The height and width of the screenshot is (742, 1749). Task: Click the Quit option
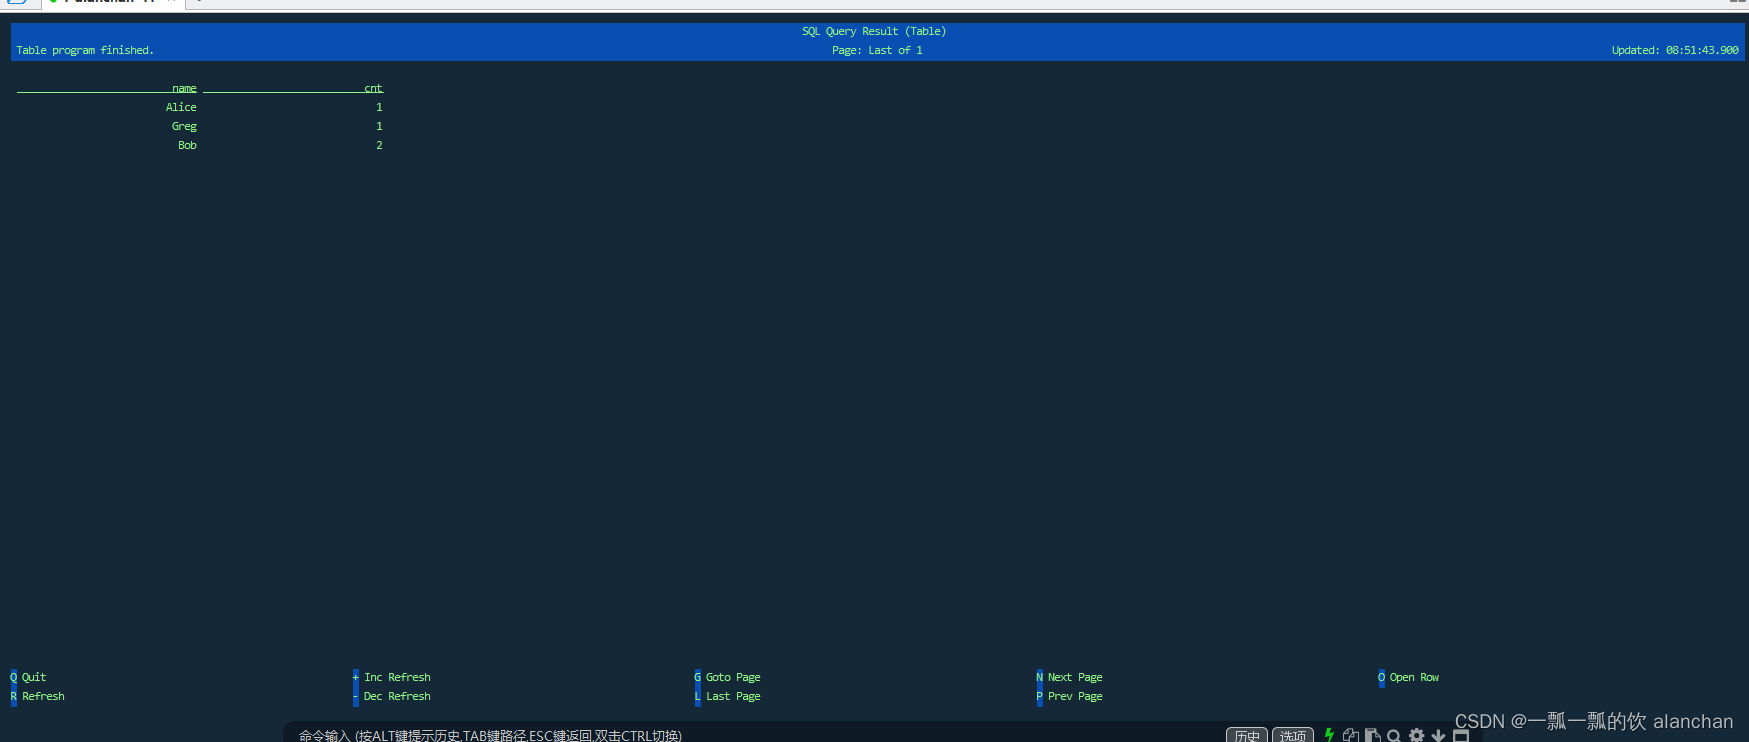pos(34,677)
